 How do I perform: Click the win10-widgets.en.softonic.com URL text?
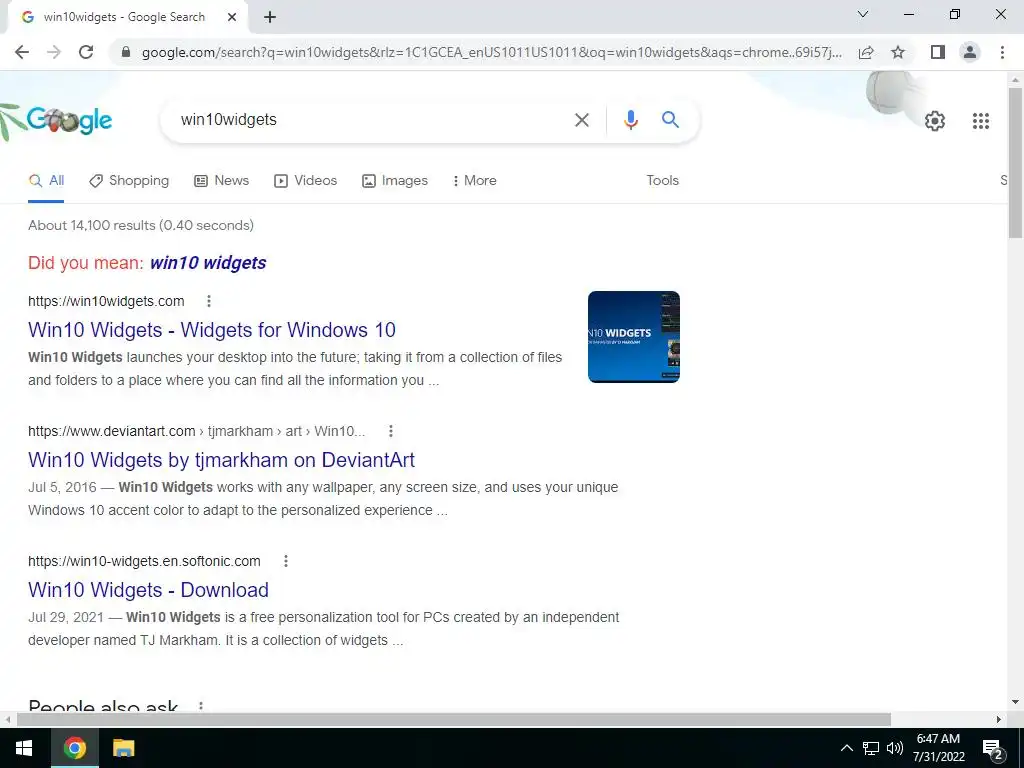144,561
